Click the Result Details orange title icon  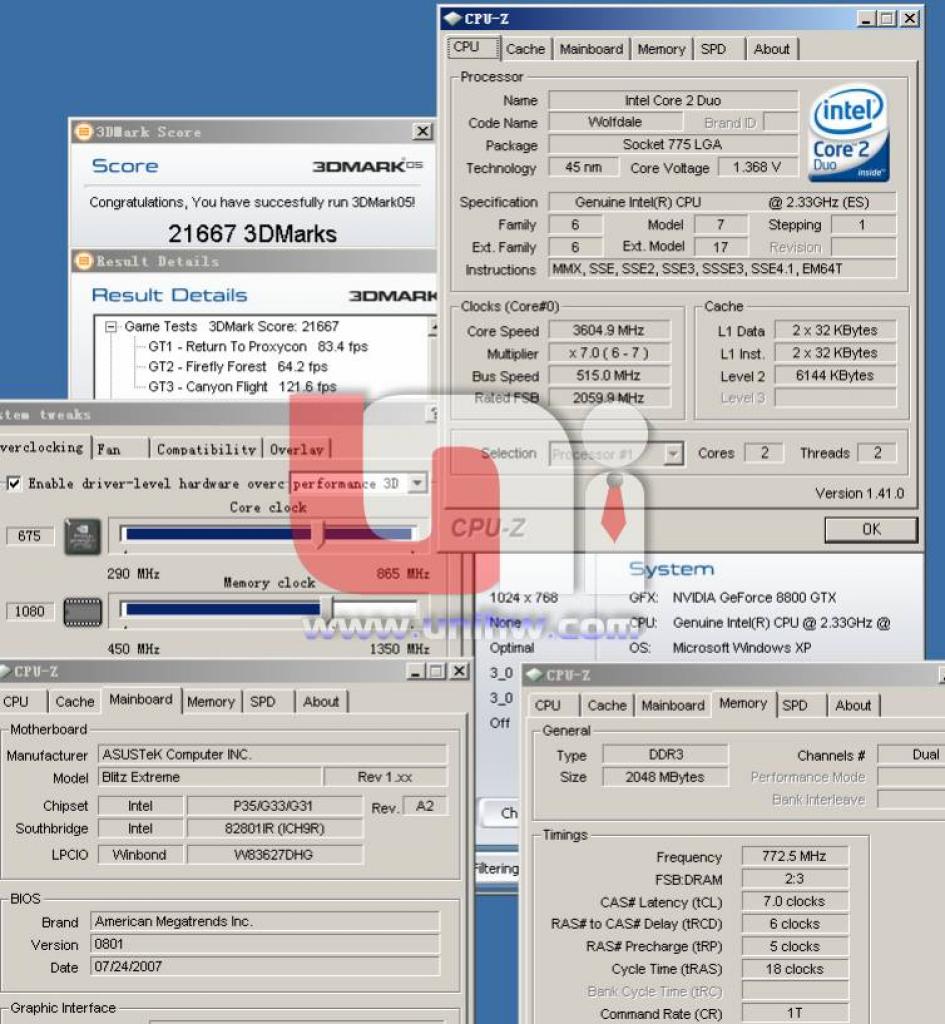84,261
